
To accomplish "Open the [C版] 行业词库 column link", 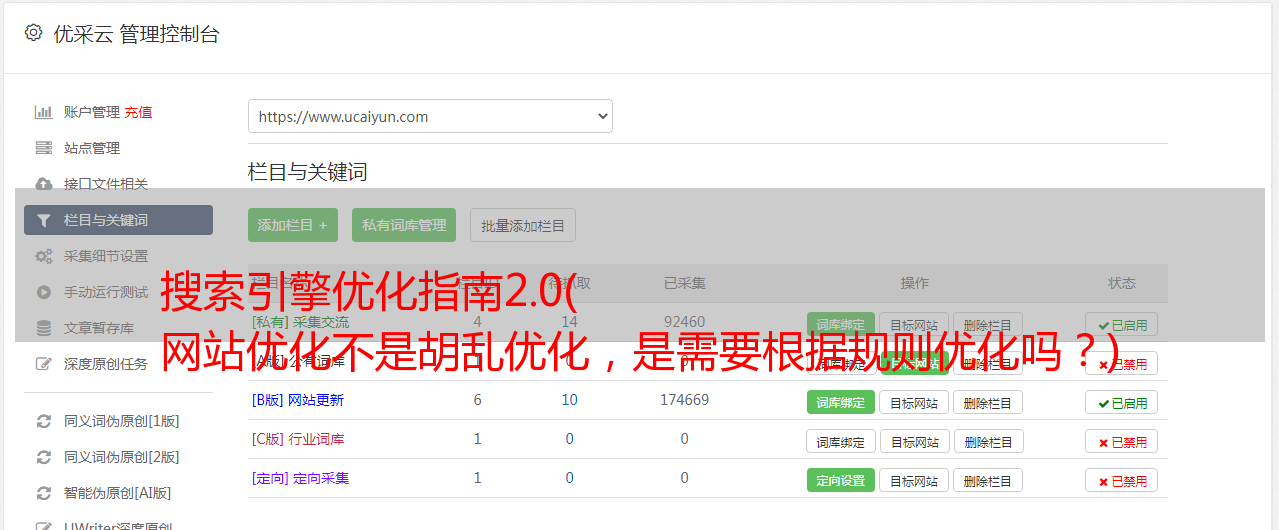I will point(298,439).
